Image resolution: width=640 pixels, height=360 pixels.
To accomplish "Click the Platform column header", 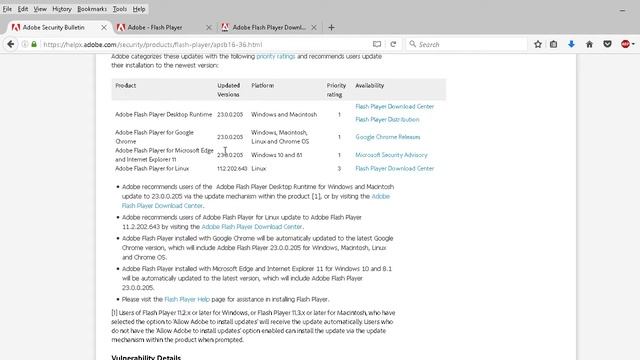I will click(x=262, y=86).
